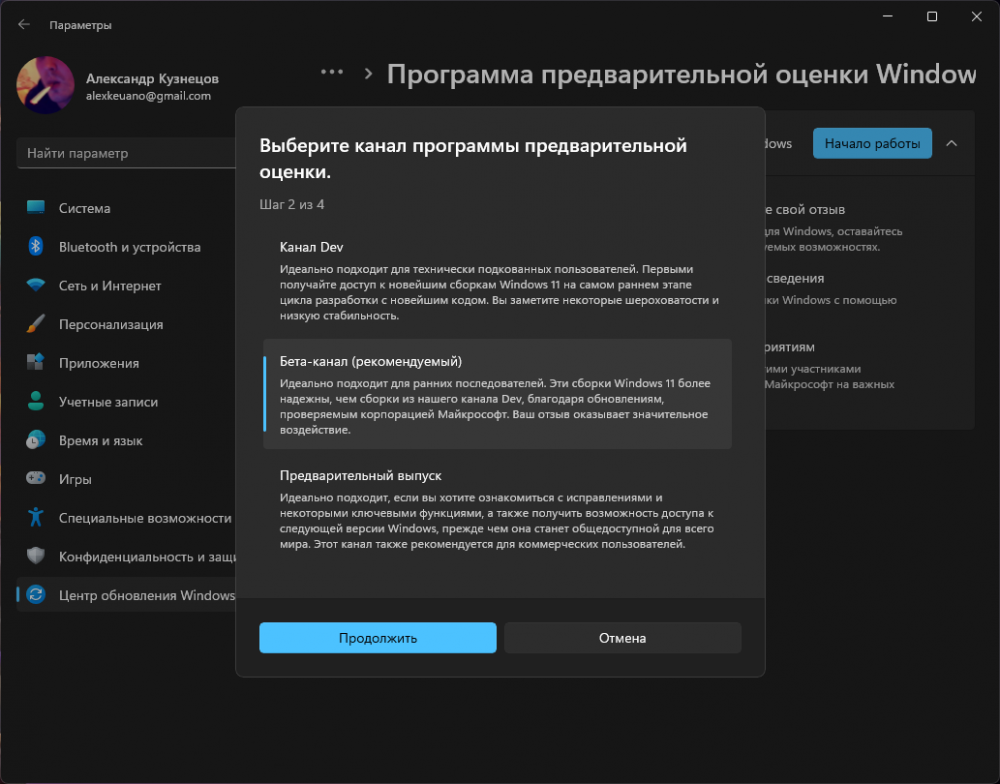
Task: Click the Конфиденциальность shield icon
Action: [36, 556]
